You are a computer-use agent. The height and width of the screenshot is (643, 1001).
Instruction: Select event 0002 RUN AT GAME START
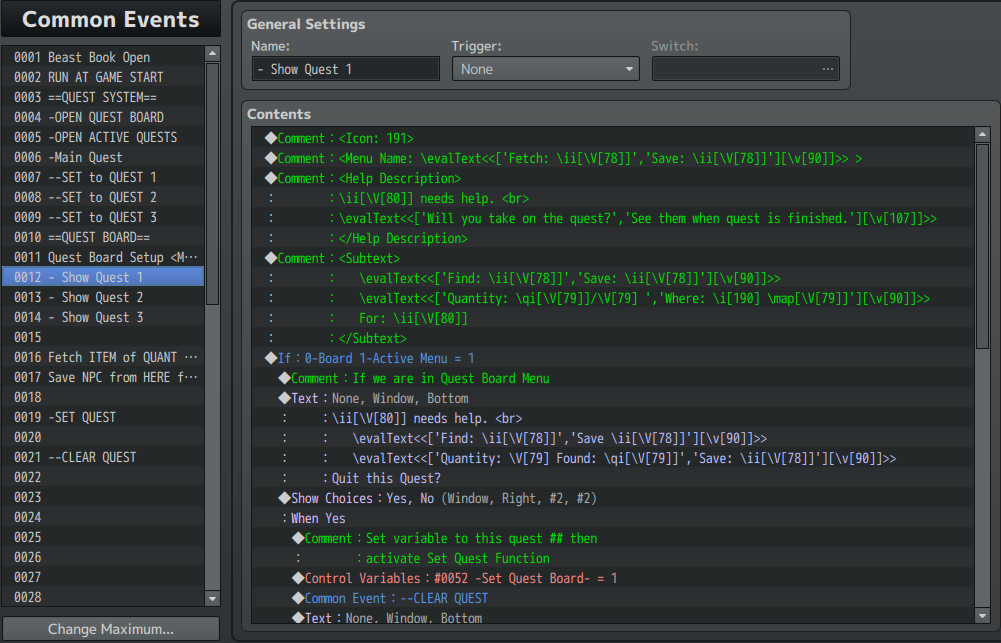pos(105,77)
